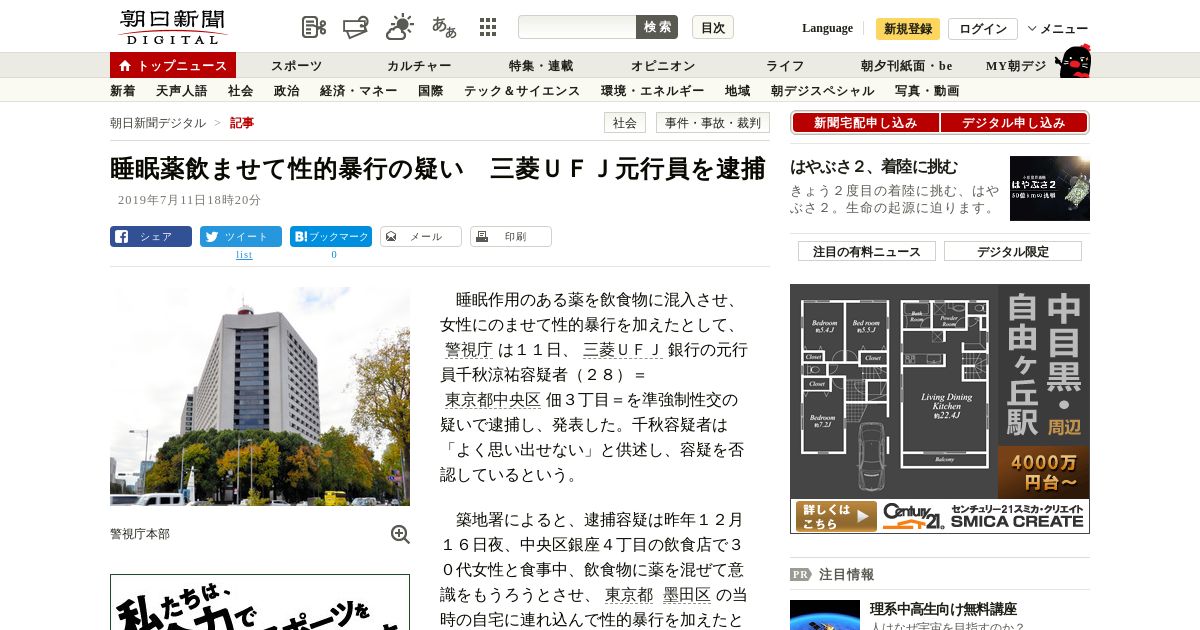The height and width of the screenshot is (630, 1200).
Task: Send article by メール button
Action: 421,237
